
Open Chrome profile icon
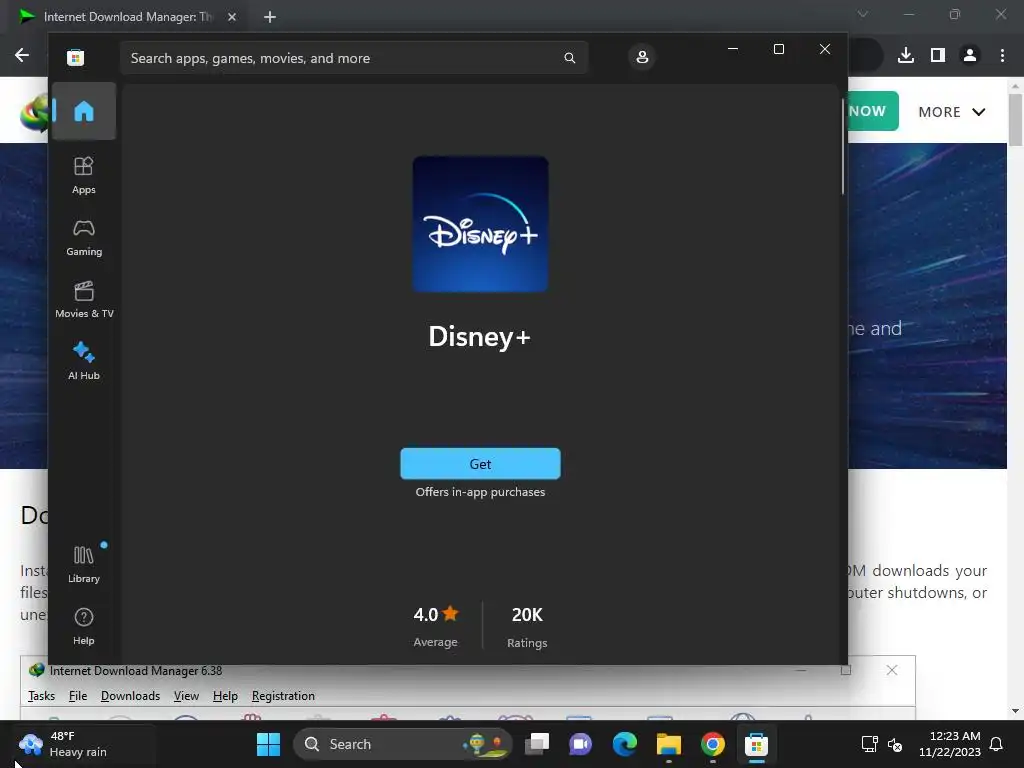coord(970,55)
